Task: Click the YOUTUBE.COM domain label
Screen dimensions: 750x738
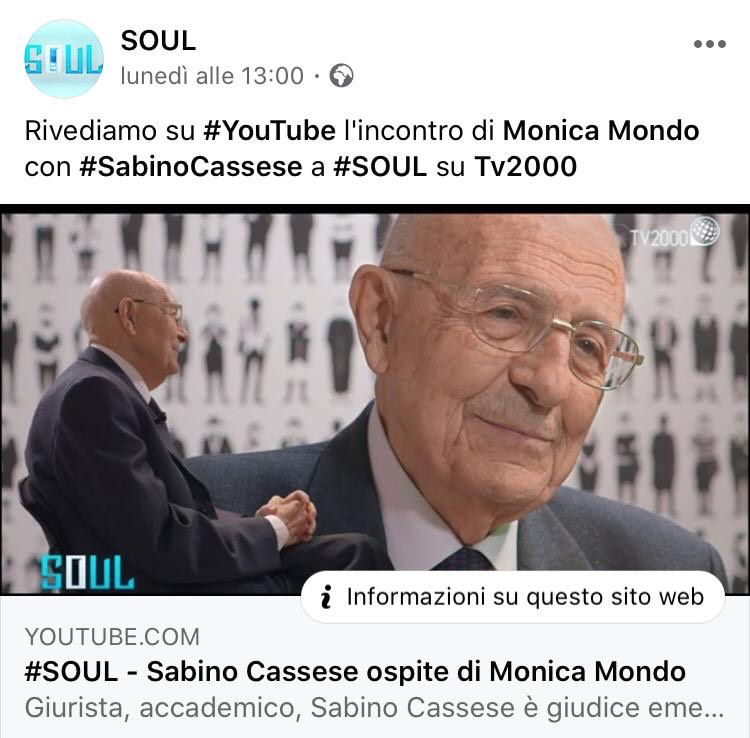Action: point(112,637)
